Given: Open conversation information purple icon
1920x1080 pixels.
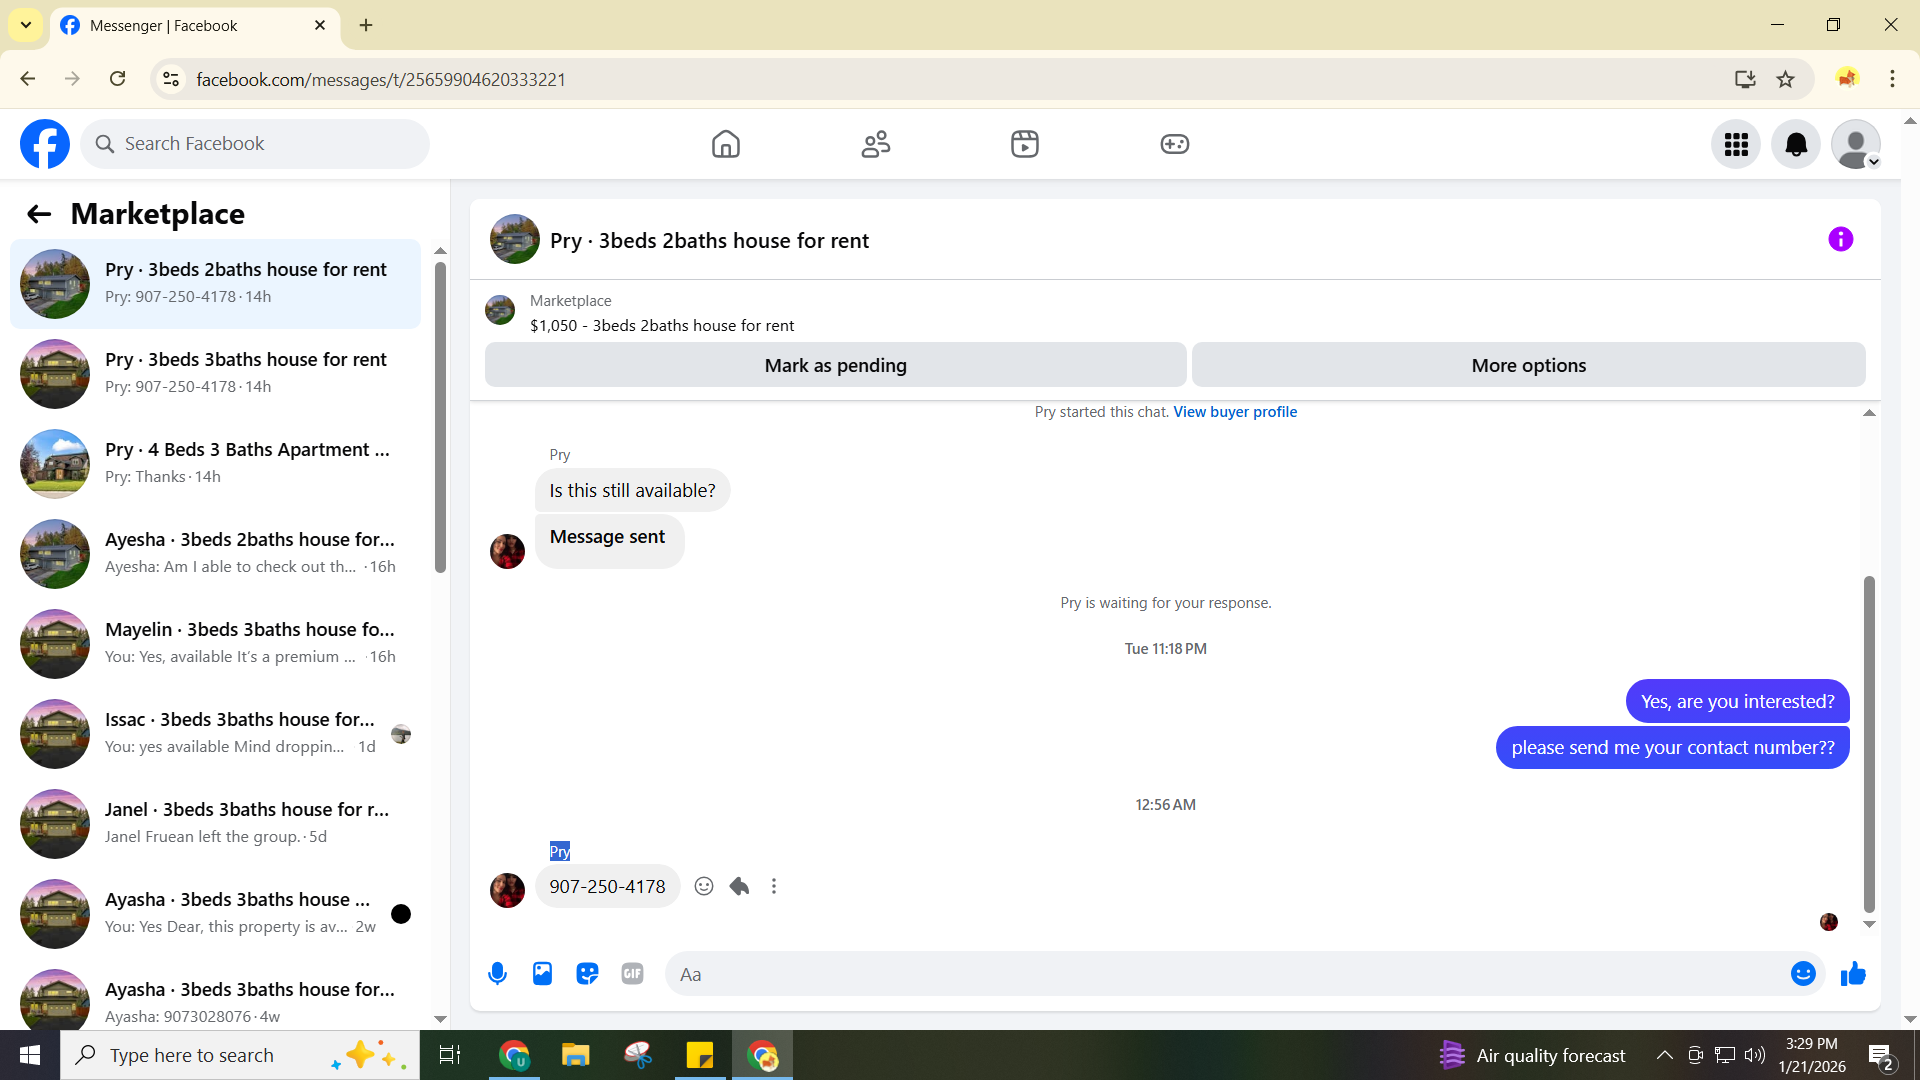Looking at the screenshot, I should coord(1840,240).
